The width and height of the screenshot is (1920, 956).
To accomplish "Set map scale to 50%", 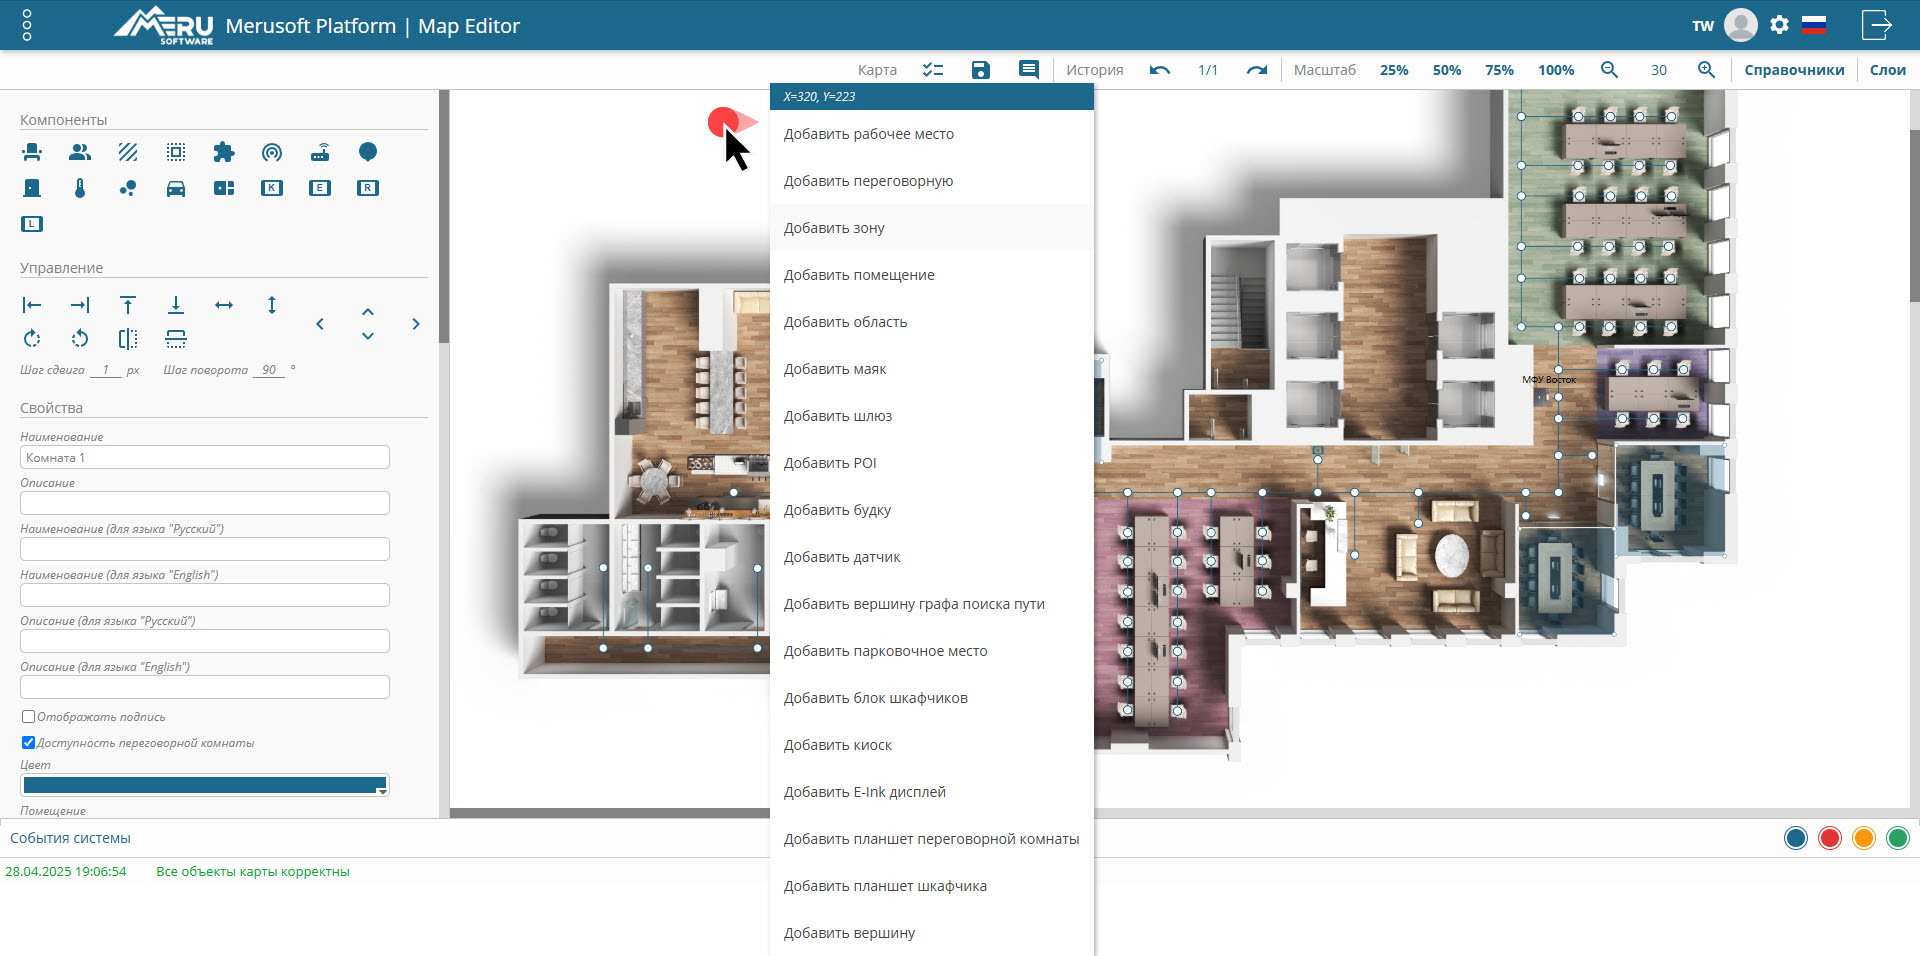I will (1446, 70).
